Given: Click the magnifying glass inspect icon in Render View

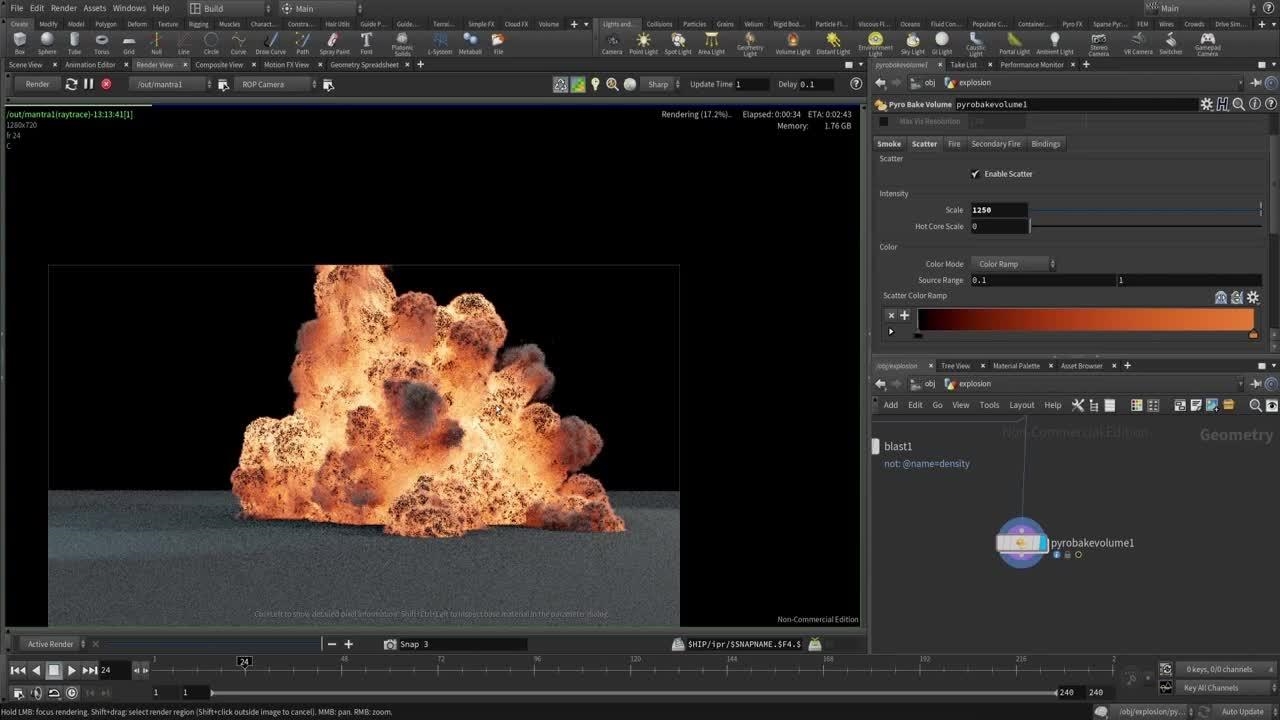Looking at the screenshot, I should 610,84.
